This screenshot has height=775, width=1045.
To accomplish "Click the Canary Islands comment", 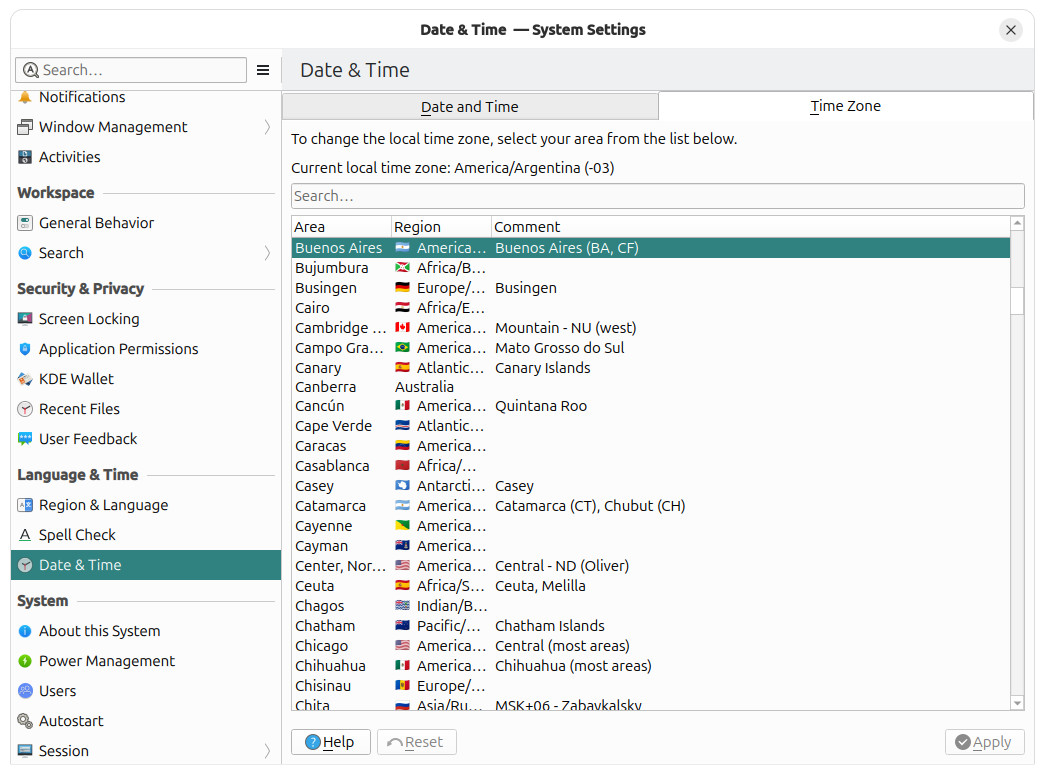I will (542, 367).
